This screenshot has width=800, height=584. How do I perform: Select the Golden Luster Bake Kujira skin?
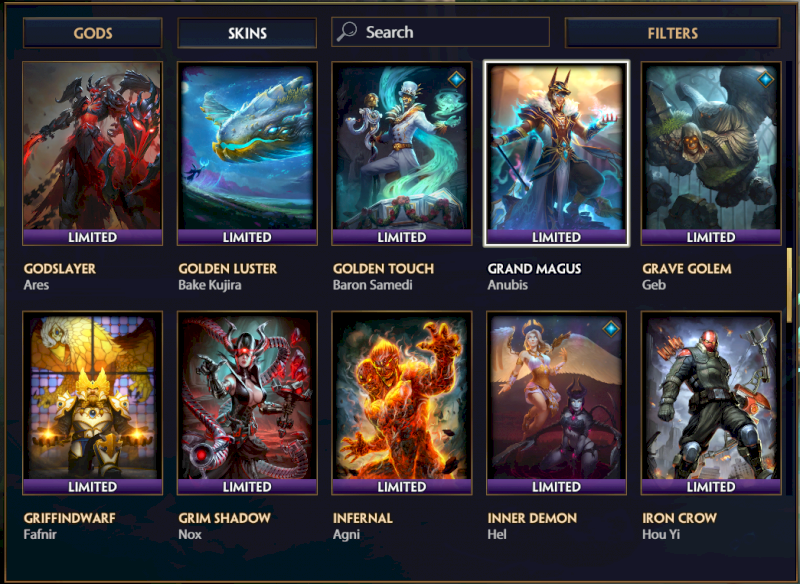coord(247,154)
